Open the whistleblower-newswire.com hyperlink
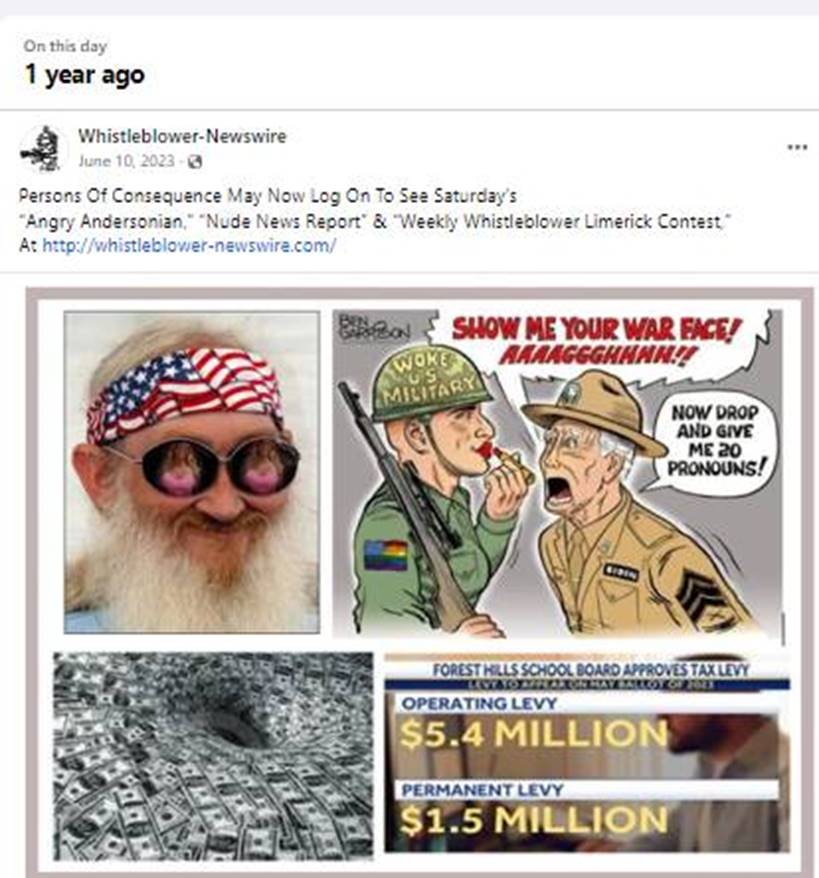 pyautogui.click(x=189, y=245)
